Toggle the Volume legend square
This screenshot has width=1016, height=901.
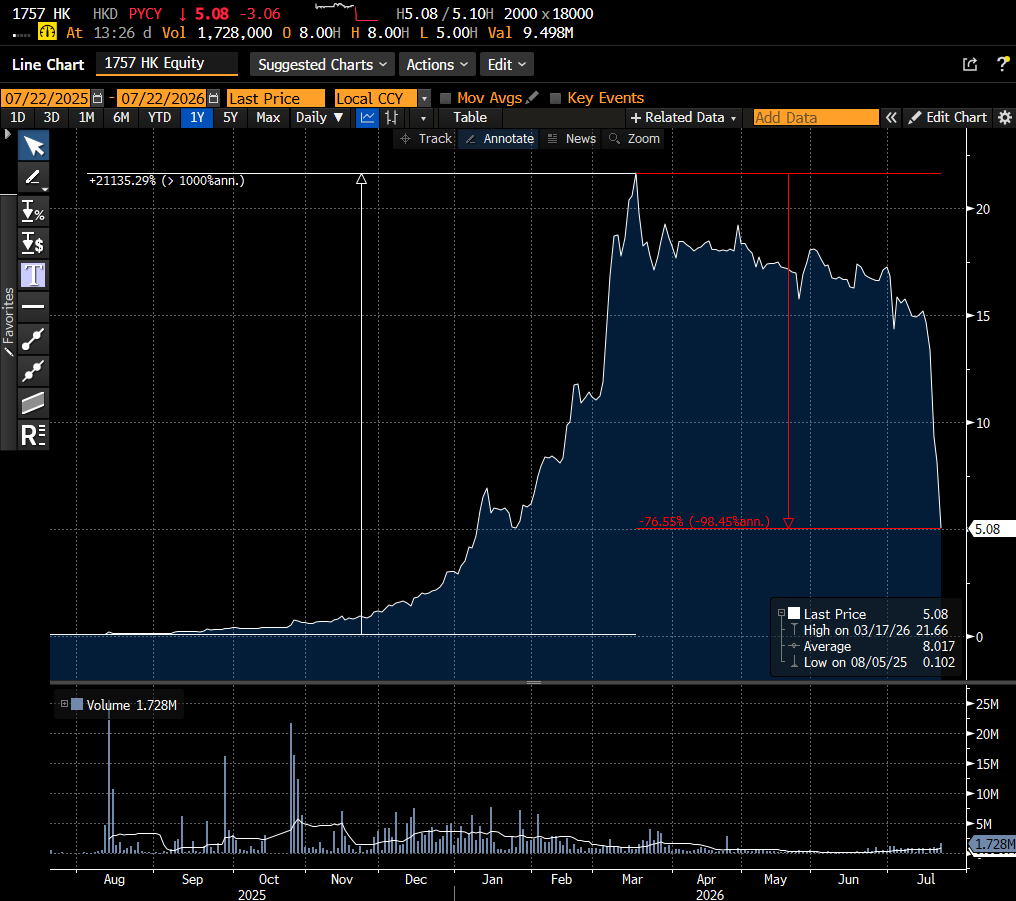pos(77,704)
